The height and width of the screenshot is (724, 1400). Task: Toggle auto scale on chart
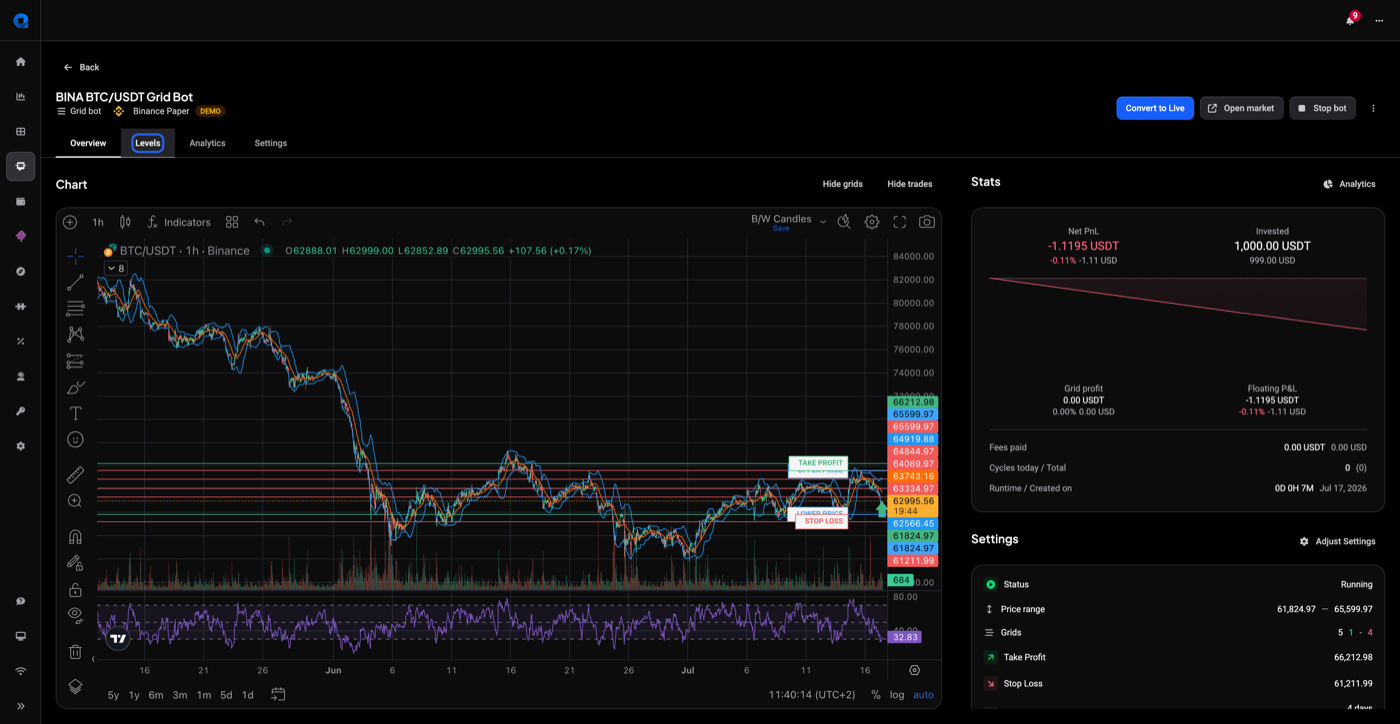pos(923,695)
